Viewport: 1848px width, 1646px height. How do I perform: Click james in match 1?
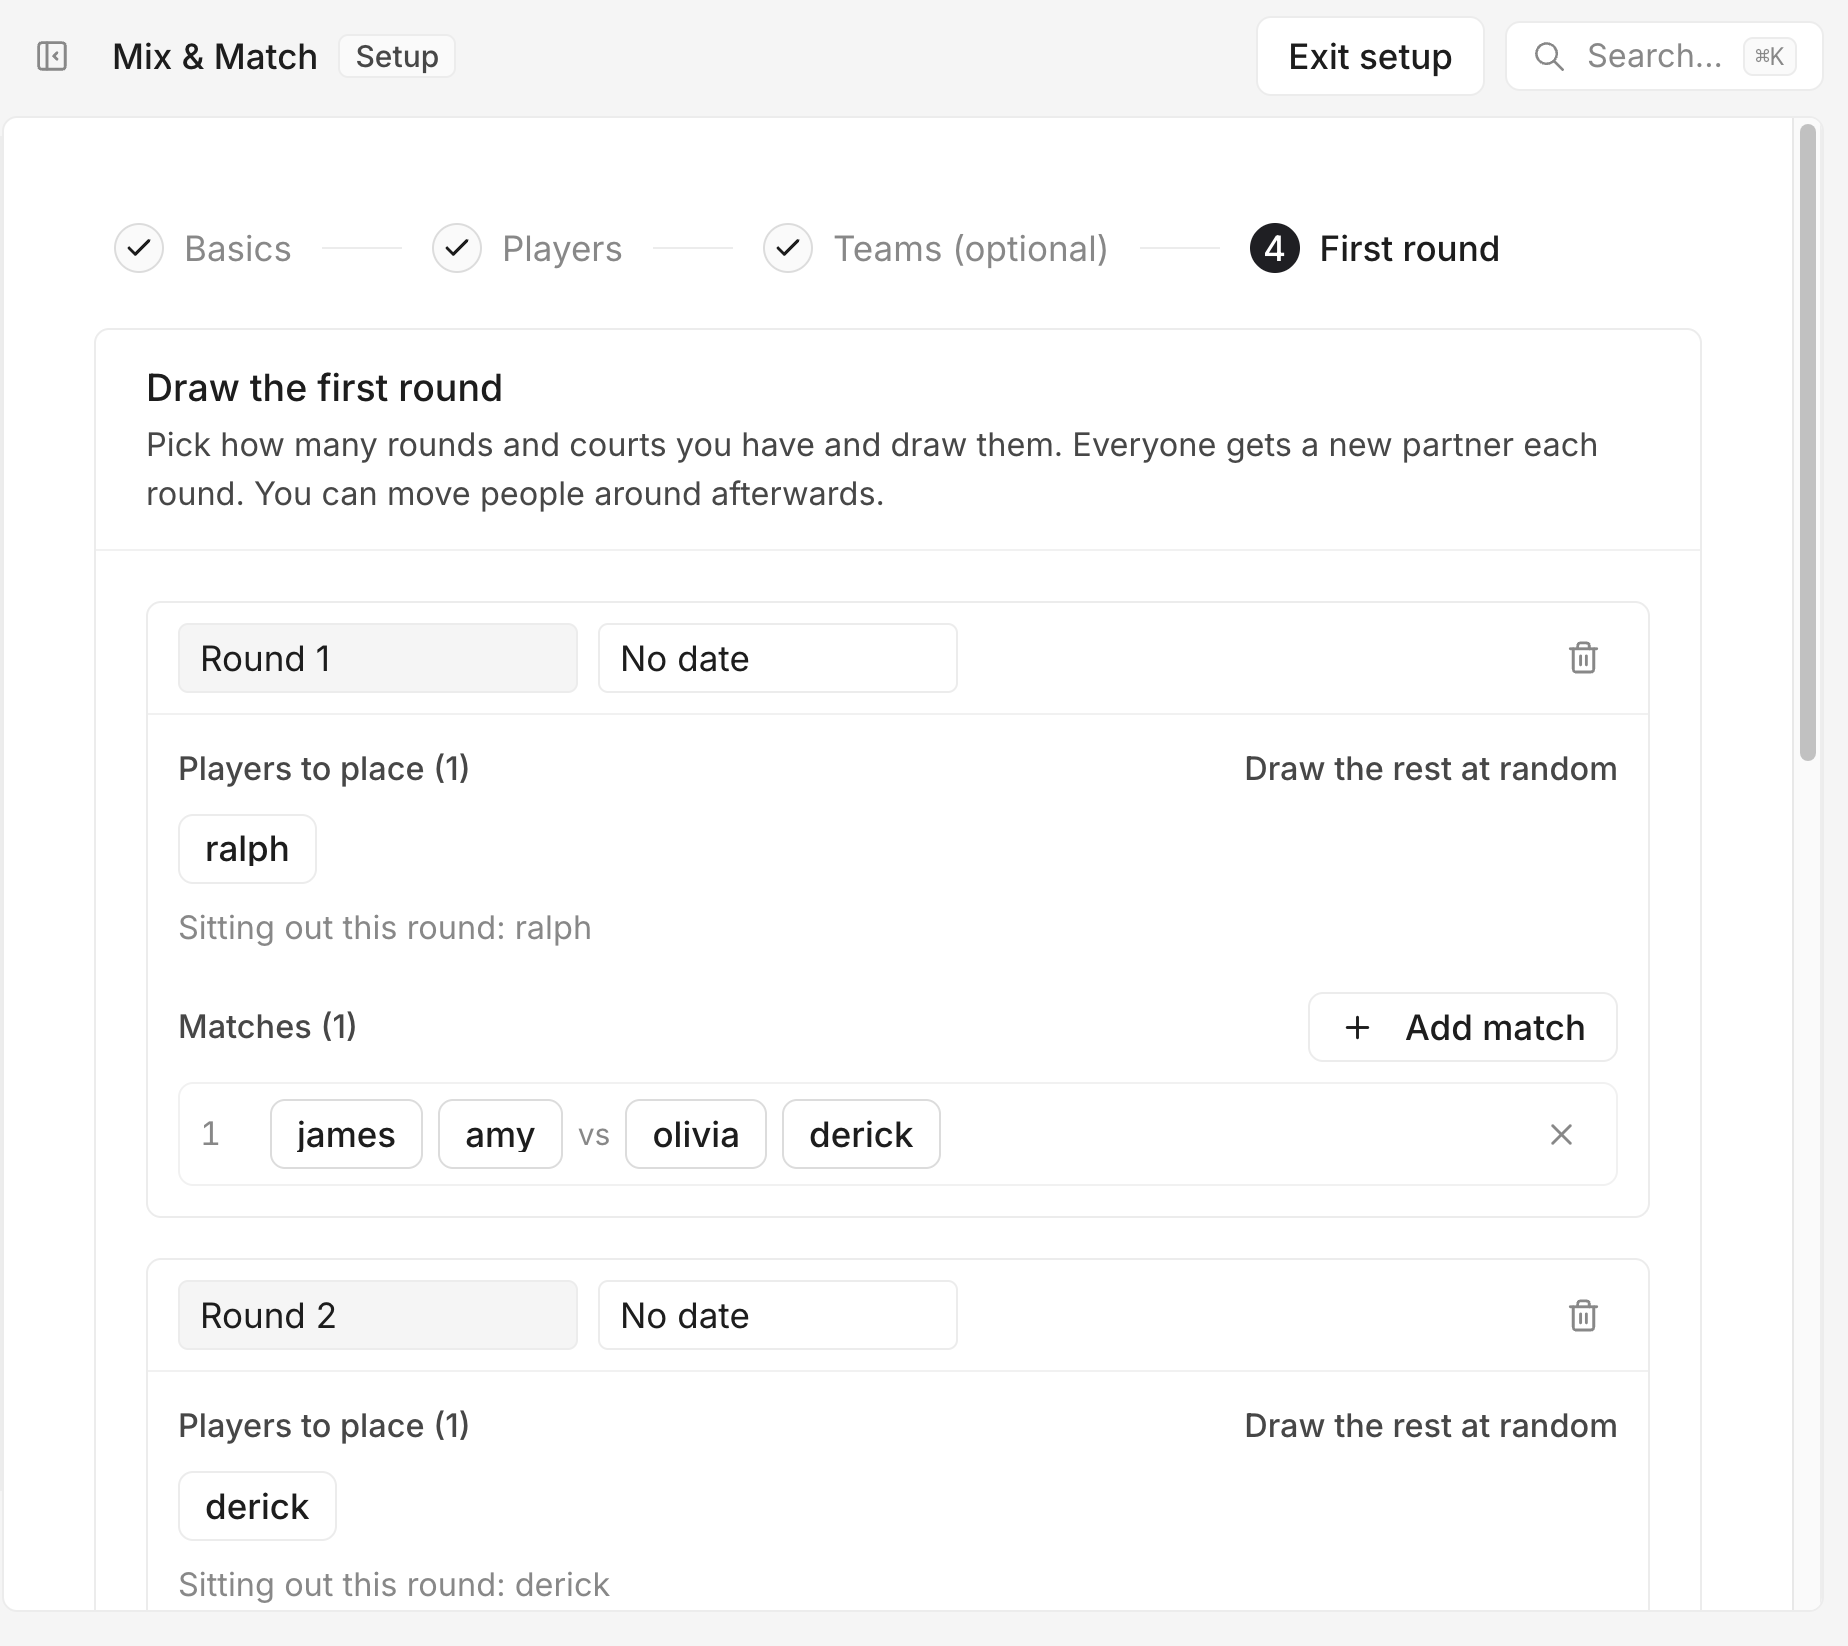point(346,1134)
